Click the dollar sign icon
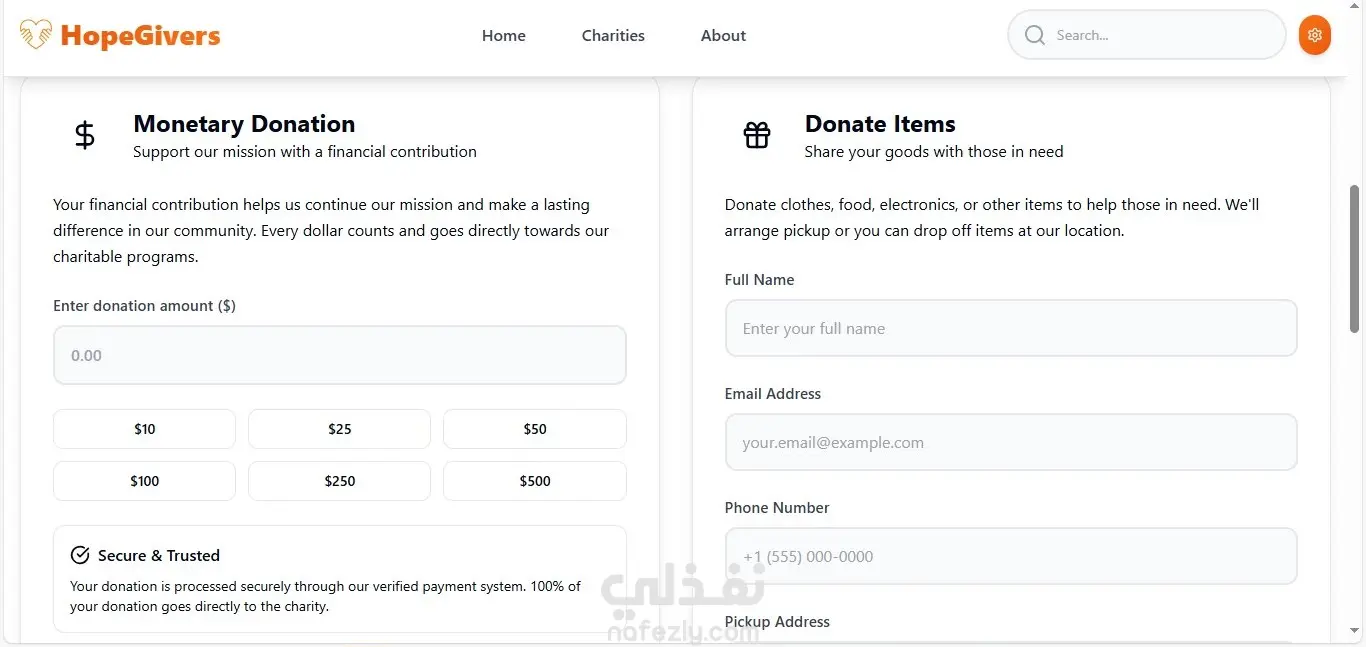The height and width of the screenshot is (647, 1366). point(85,135)
